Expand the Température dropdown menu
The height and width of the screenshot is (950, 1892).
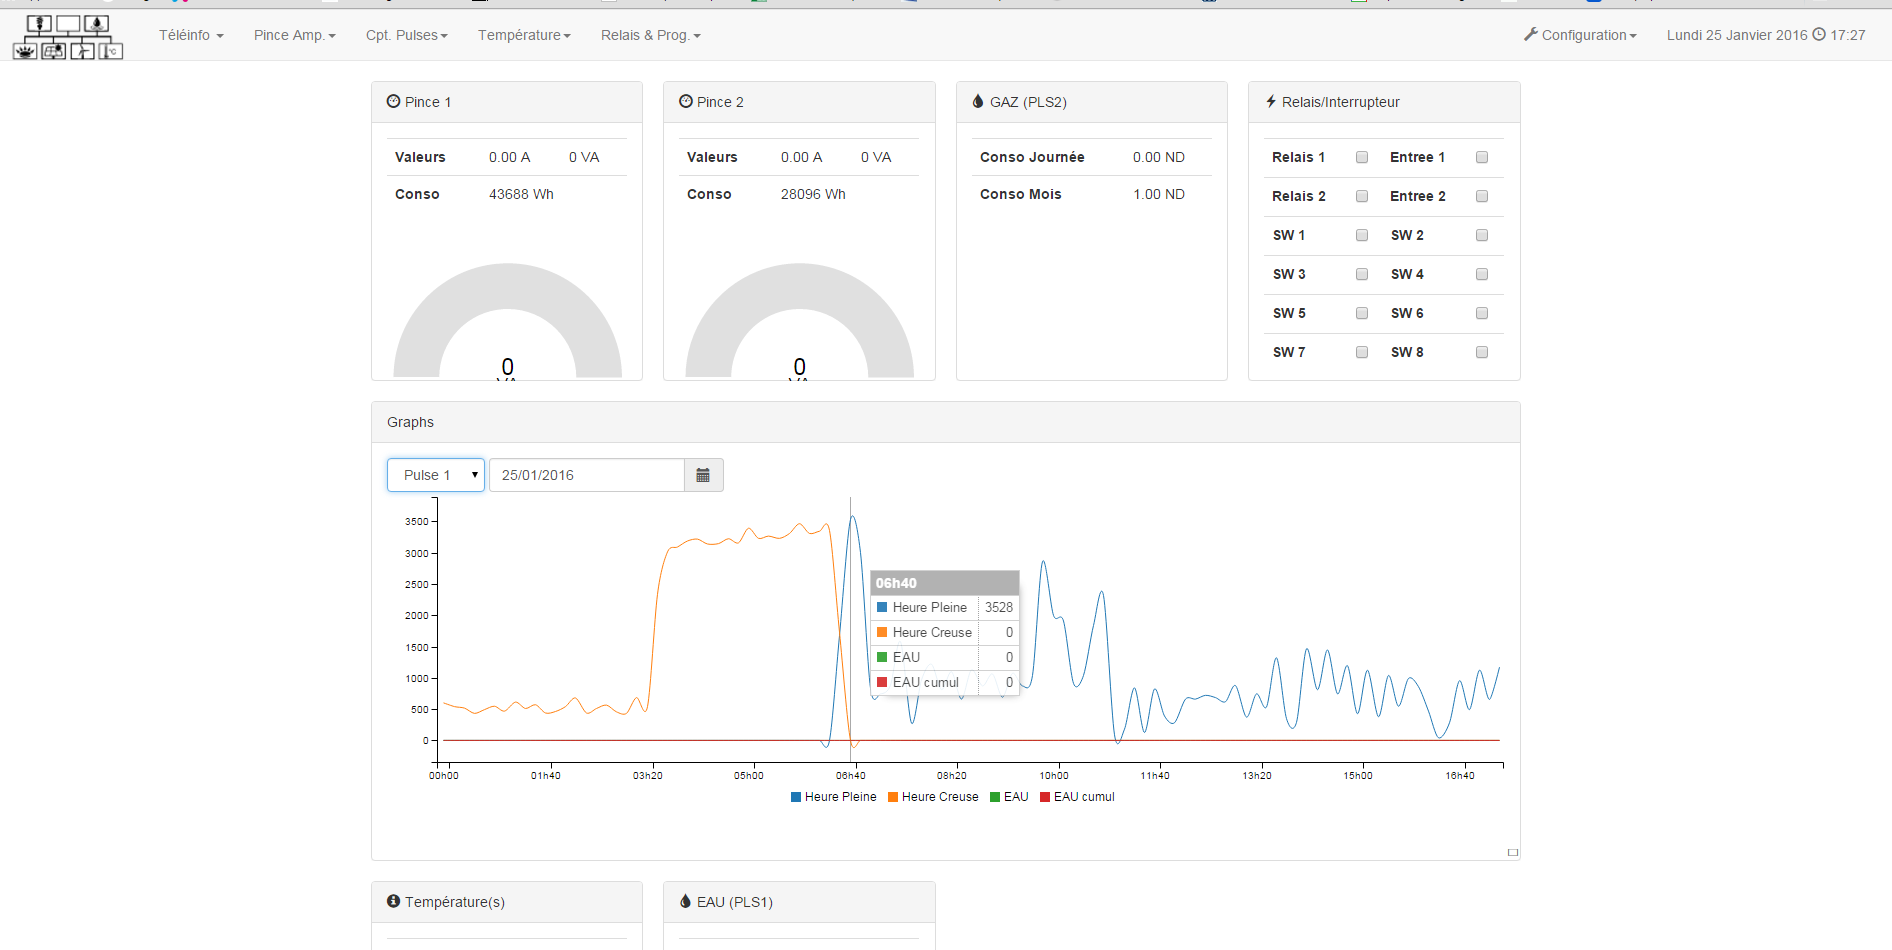coord(524,35)
